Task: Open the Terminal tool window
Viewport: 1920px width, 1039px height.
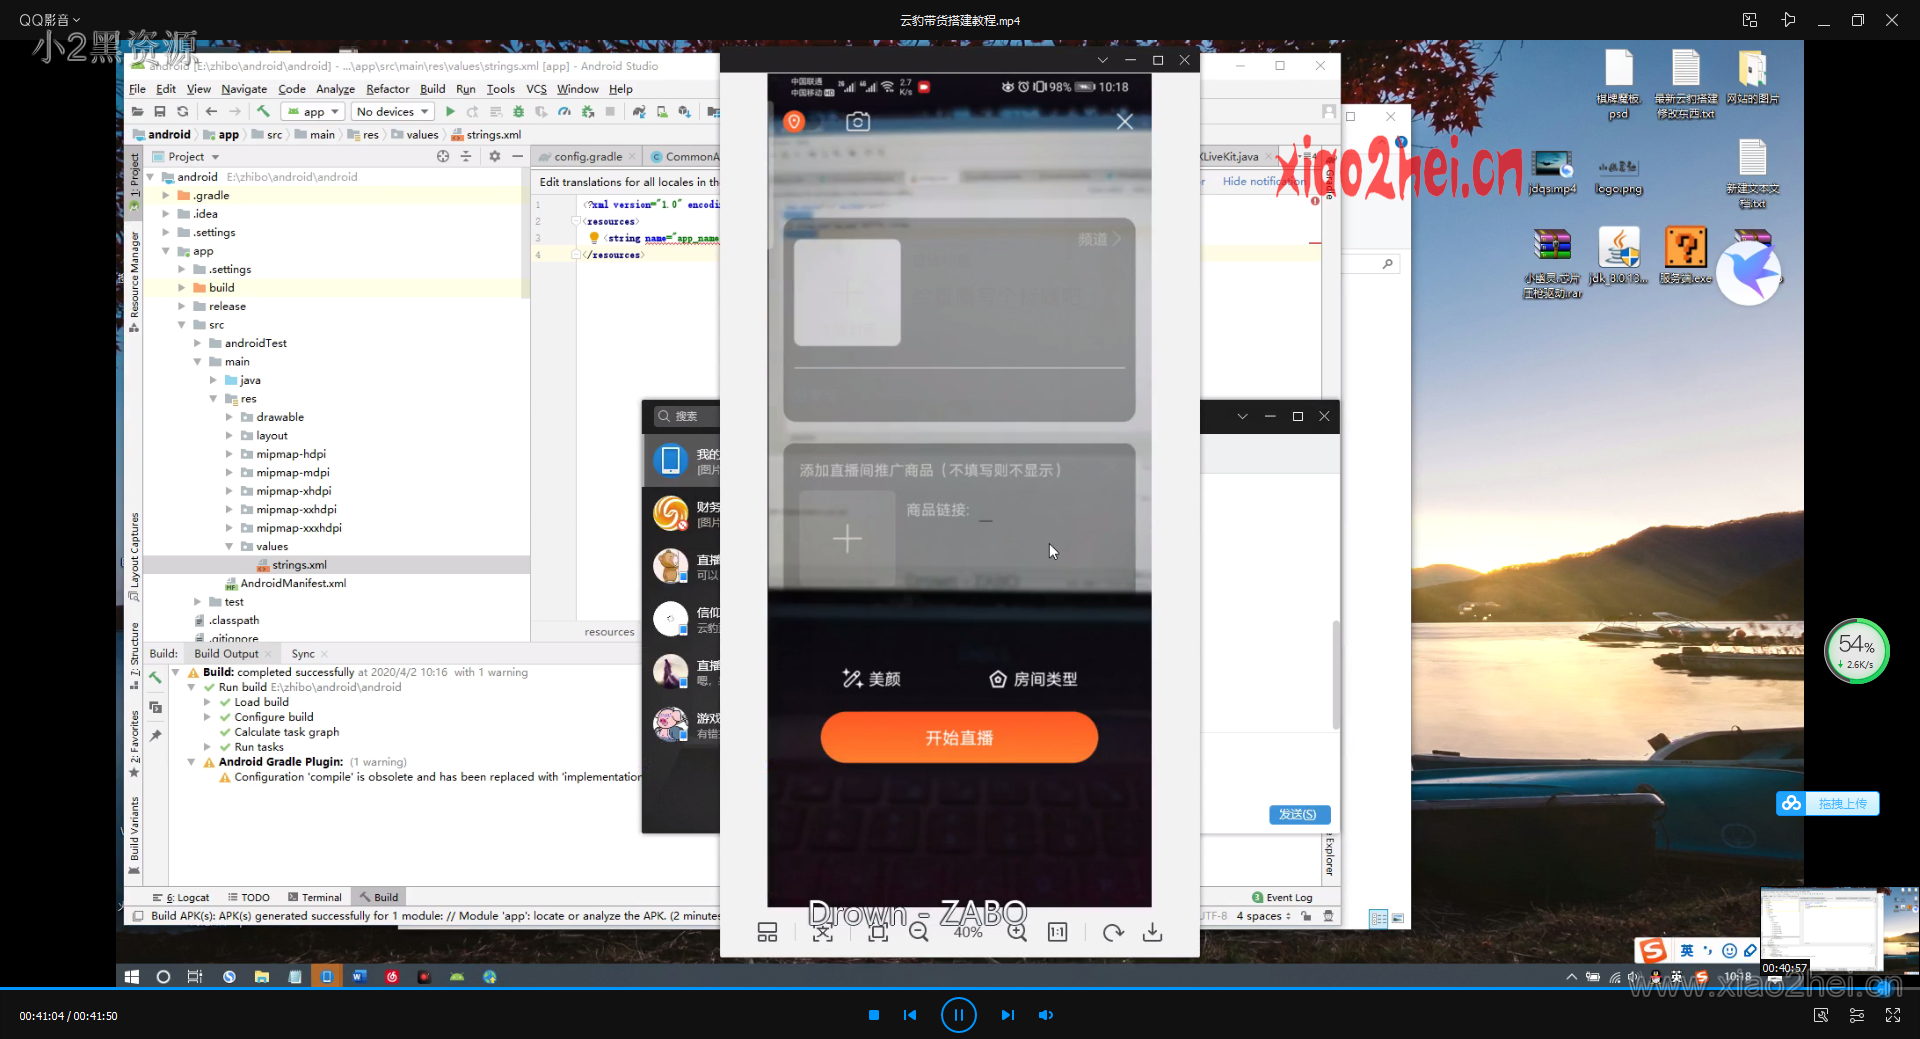Action: 315,897
